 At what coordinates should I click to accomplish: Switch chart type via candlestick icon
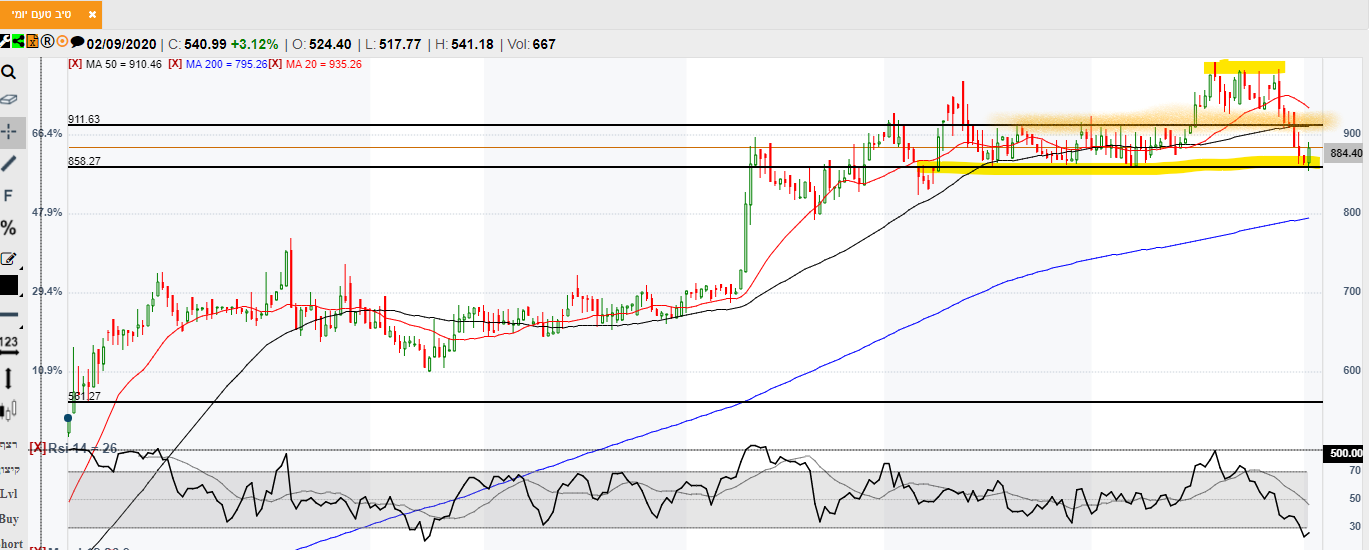pos(8,409)
